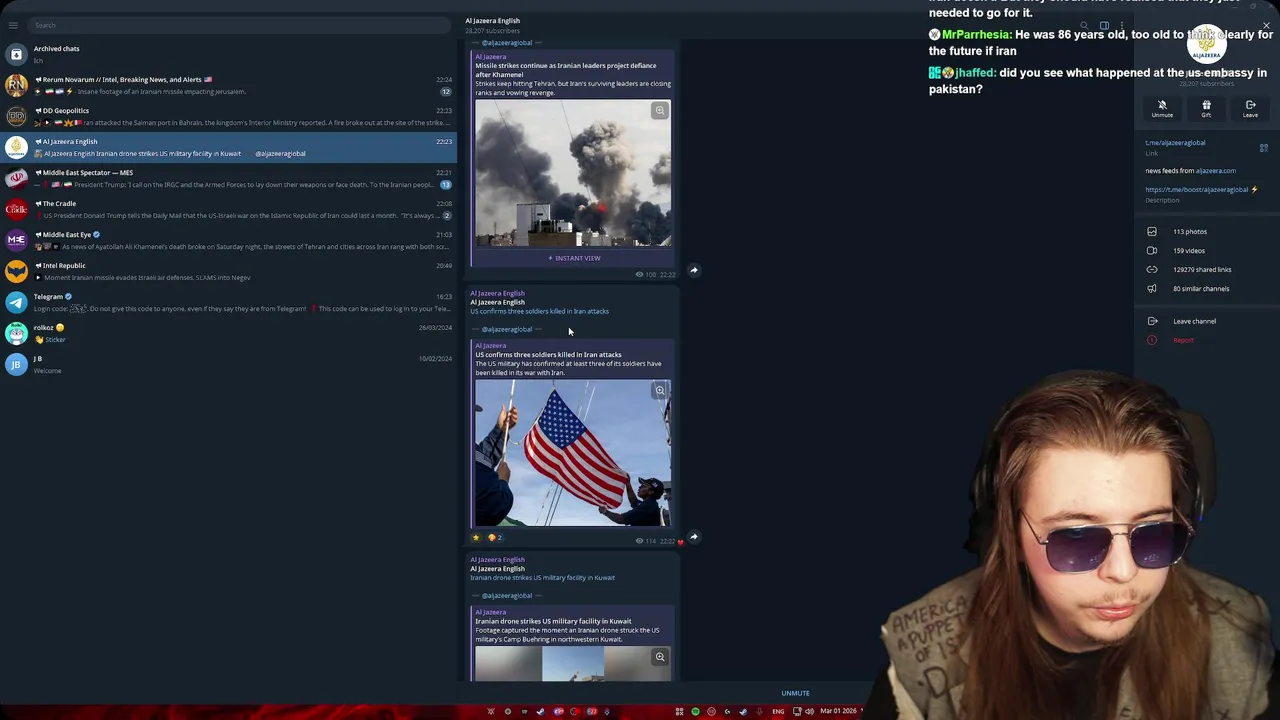1280x720 pixels.
Task: Click zoom icon on smoke photo
Action: pos(660,111)
